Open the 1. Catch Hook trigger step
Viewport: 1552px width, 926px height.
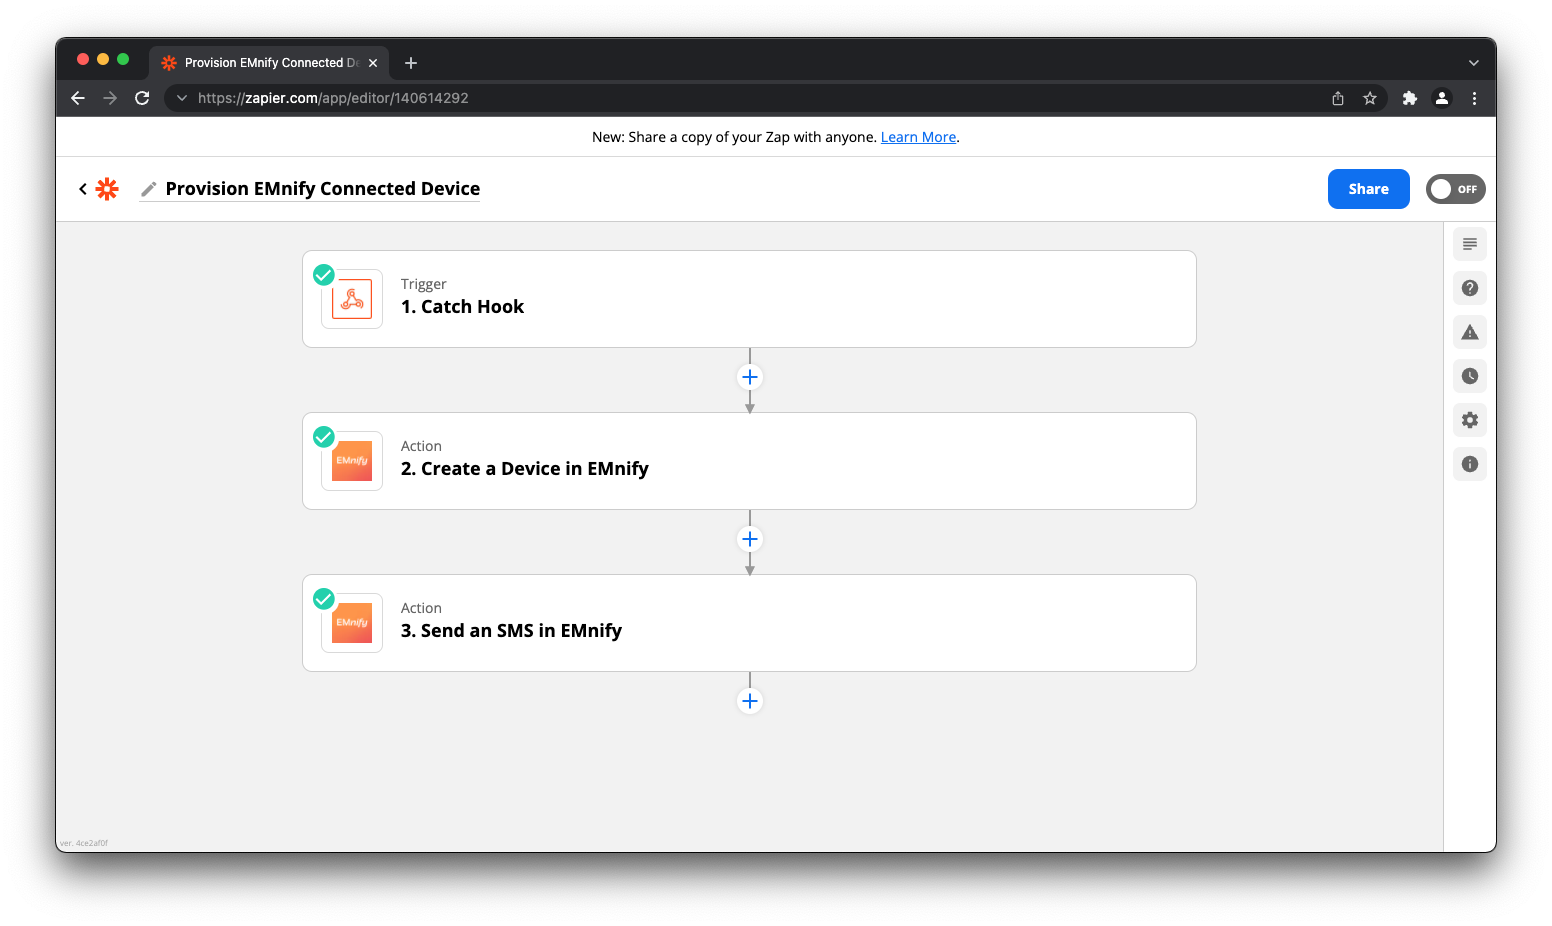pos(750,299)
